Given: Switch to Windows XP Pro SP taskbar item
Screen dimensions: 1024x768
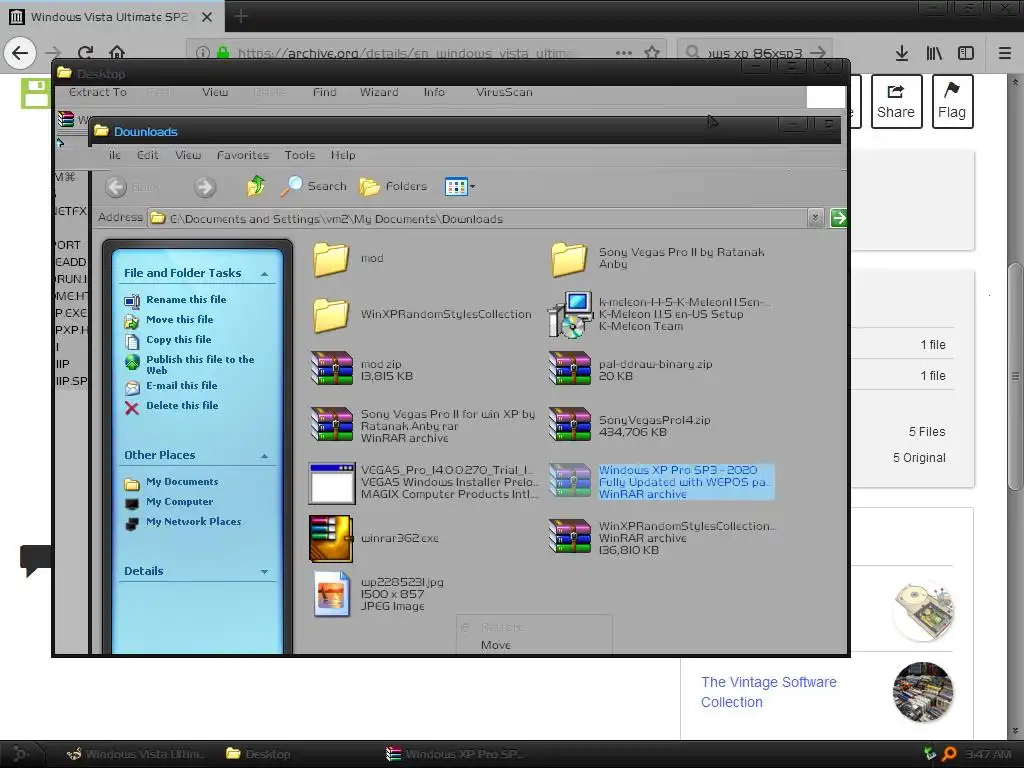Looking at the screenshot, I should tap(455, 754).
